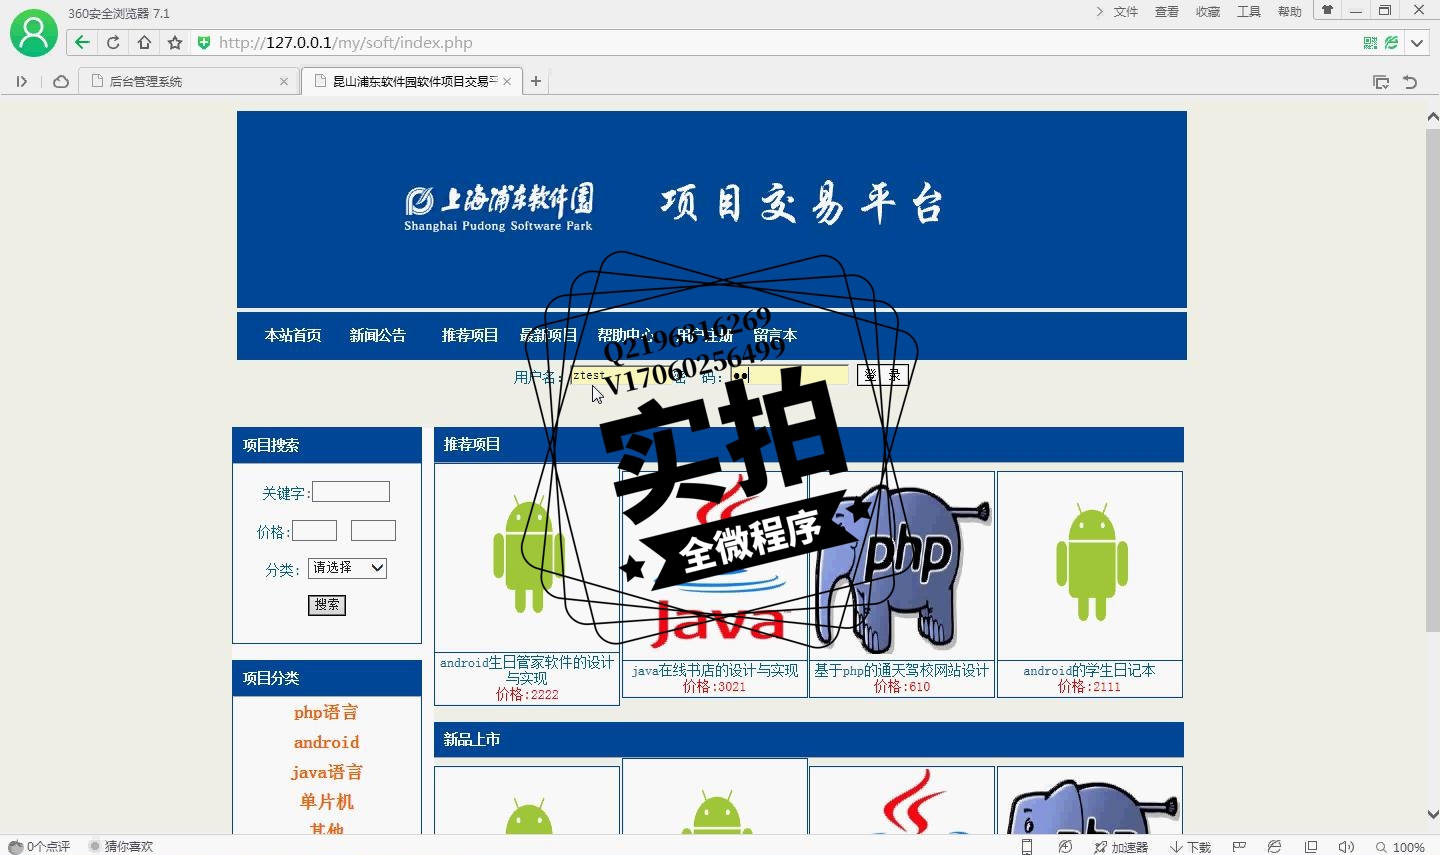Click the green user avatar icon
The height and width of the screenshot is (855, 1440).
click(x=33, y=34)
